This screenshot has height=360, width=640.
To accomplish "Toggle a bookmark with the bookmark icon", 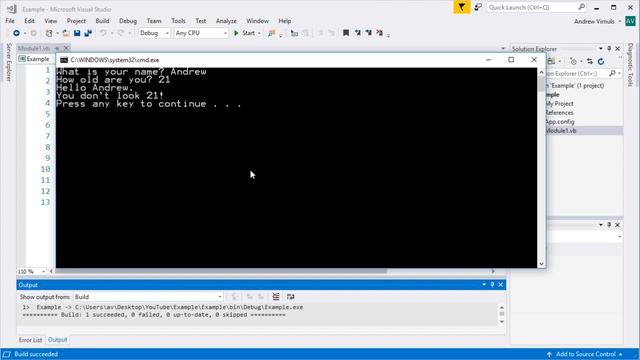I will click(x=346, y=33).
